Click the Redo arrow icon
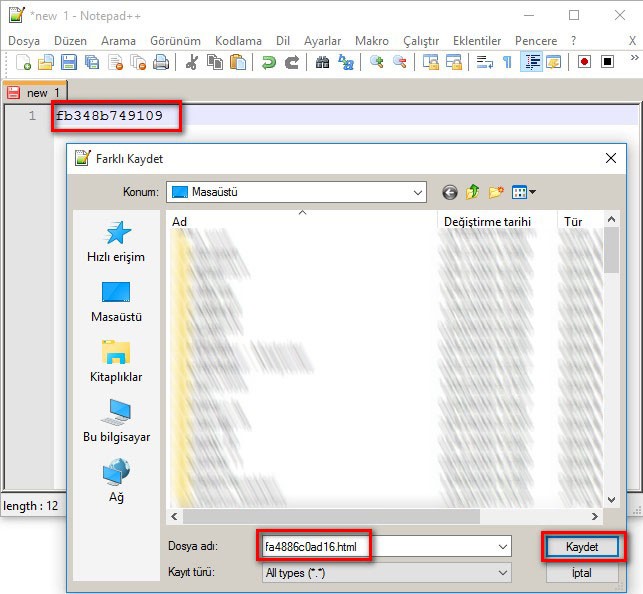Screen dimensions: 643x594 click(292, 62)
